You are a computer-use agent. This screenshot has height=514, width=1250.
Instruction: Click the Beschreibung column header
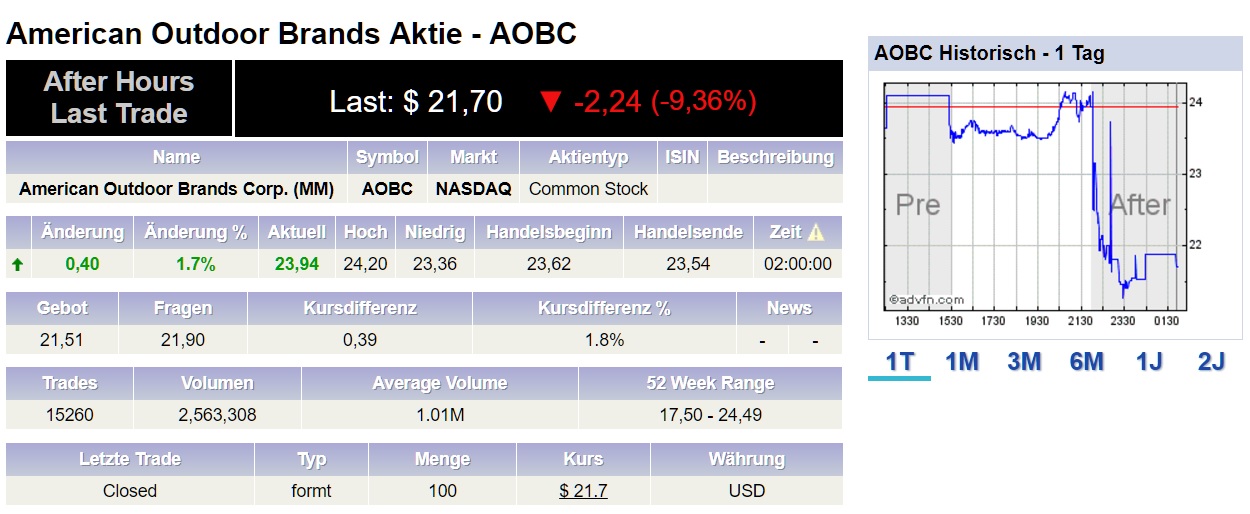pyautogui.click(x=775, y=157)
